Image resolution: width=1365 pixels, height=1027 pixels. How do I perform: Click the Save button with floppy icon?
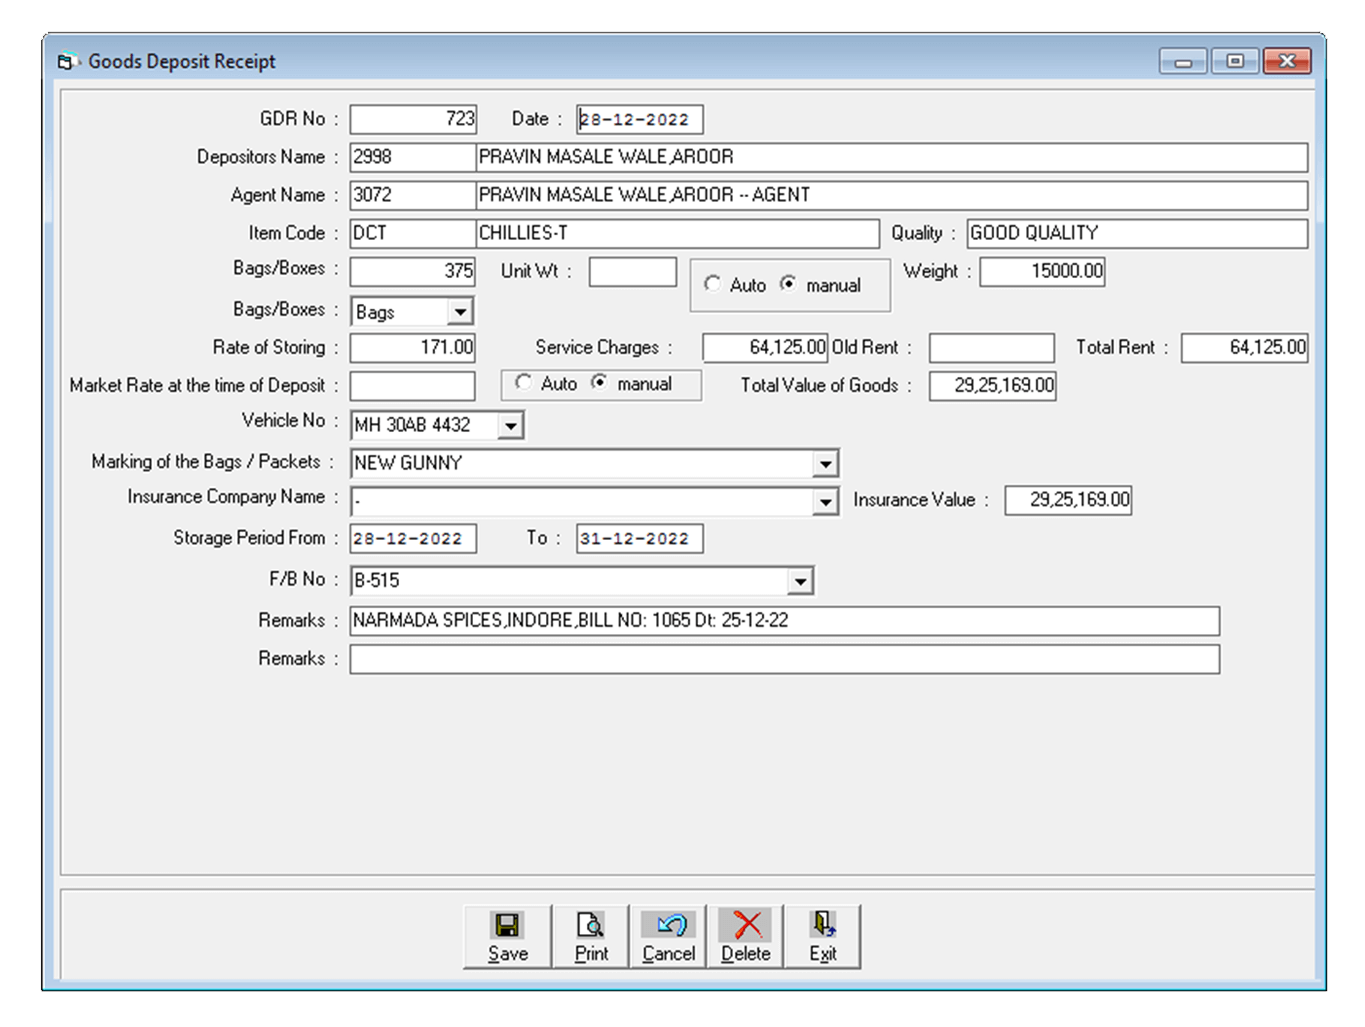(x=508, y=937)
